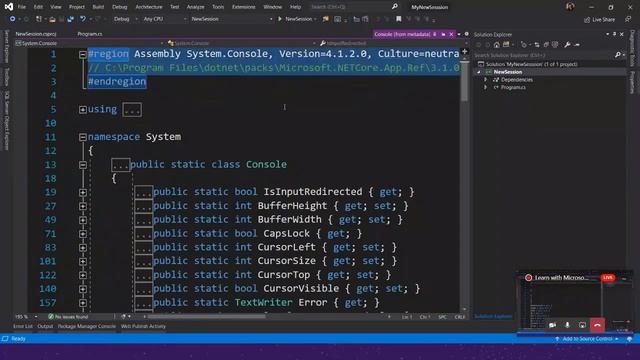The height and width of the screenshot is (360, 640).
Task: Open the Web Publish Activity tab
Action: pos(143,326)
